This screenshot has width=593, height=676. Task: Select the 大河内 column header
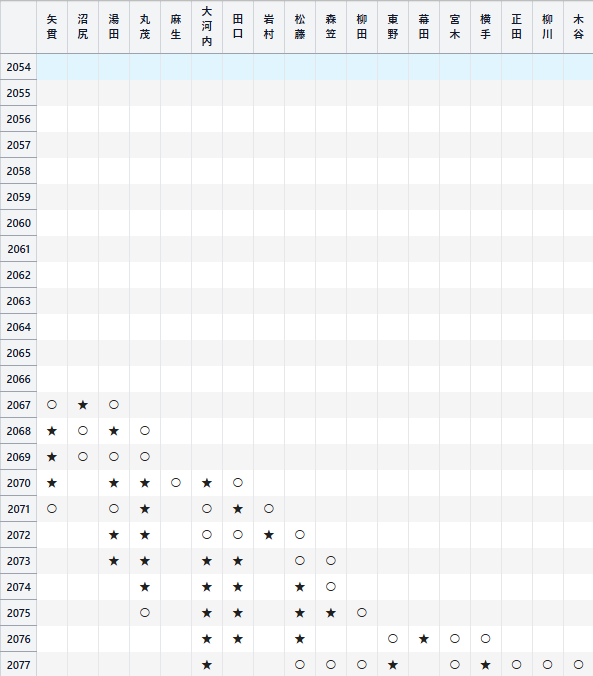(207, 27)
